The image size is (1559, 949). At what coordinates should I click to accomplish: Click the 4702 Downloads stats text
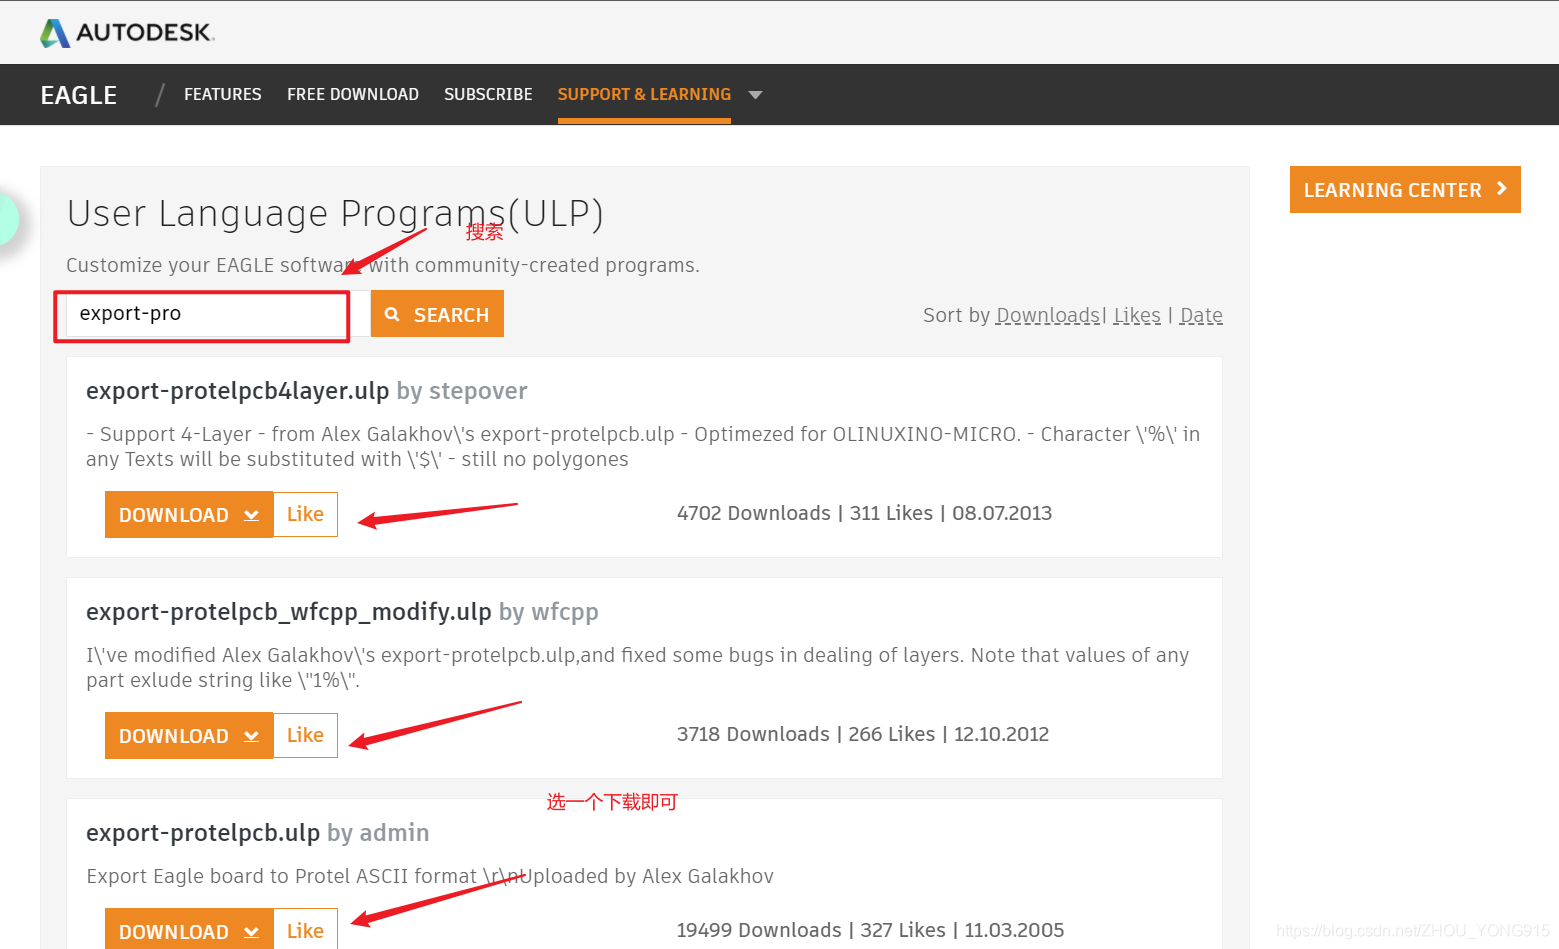(x=753, y=513)
